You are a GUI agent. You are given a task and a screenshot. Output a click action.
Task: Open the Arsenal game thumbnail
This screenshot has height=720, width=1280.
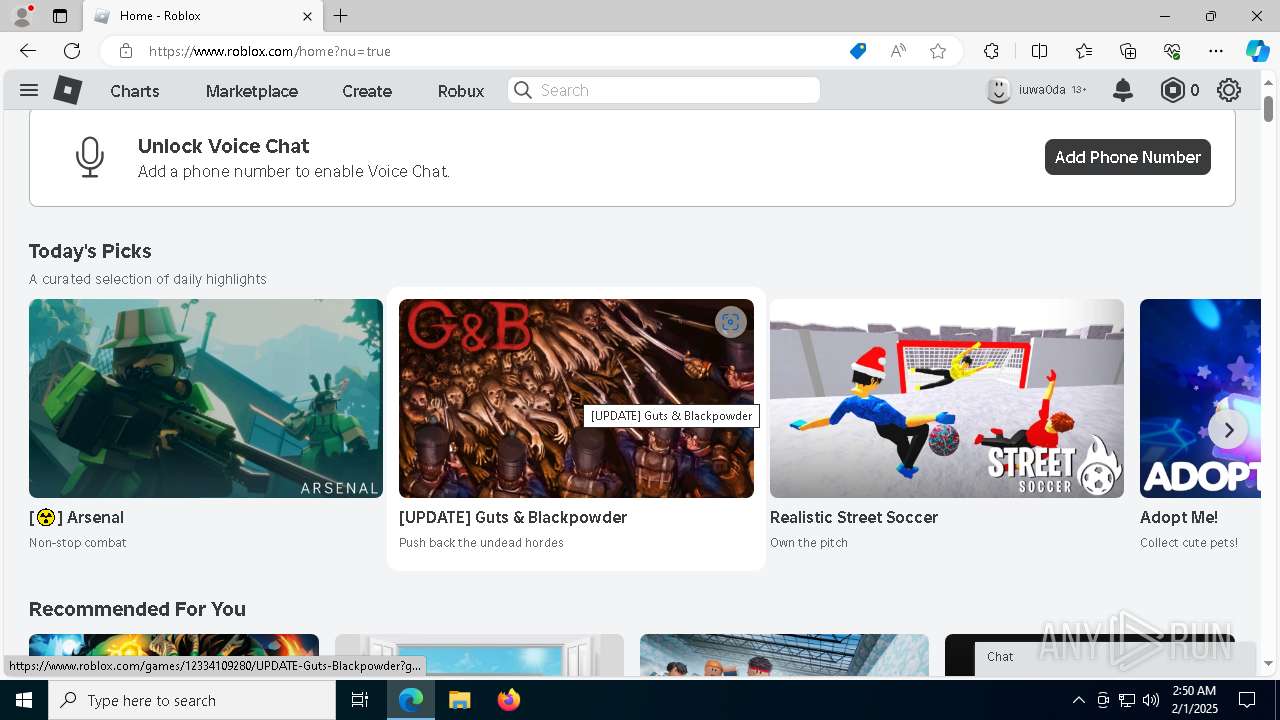point(206,398)
